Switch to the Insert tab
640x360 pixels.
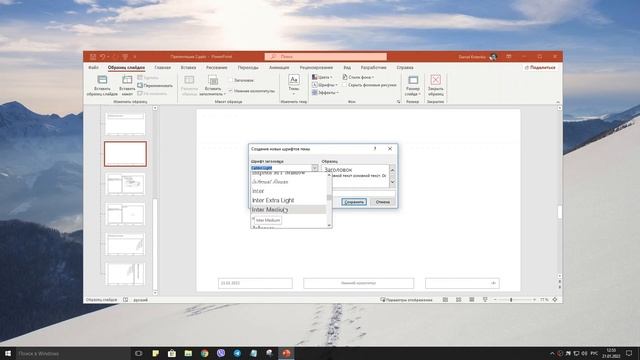tap(188, 67)
